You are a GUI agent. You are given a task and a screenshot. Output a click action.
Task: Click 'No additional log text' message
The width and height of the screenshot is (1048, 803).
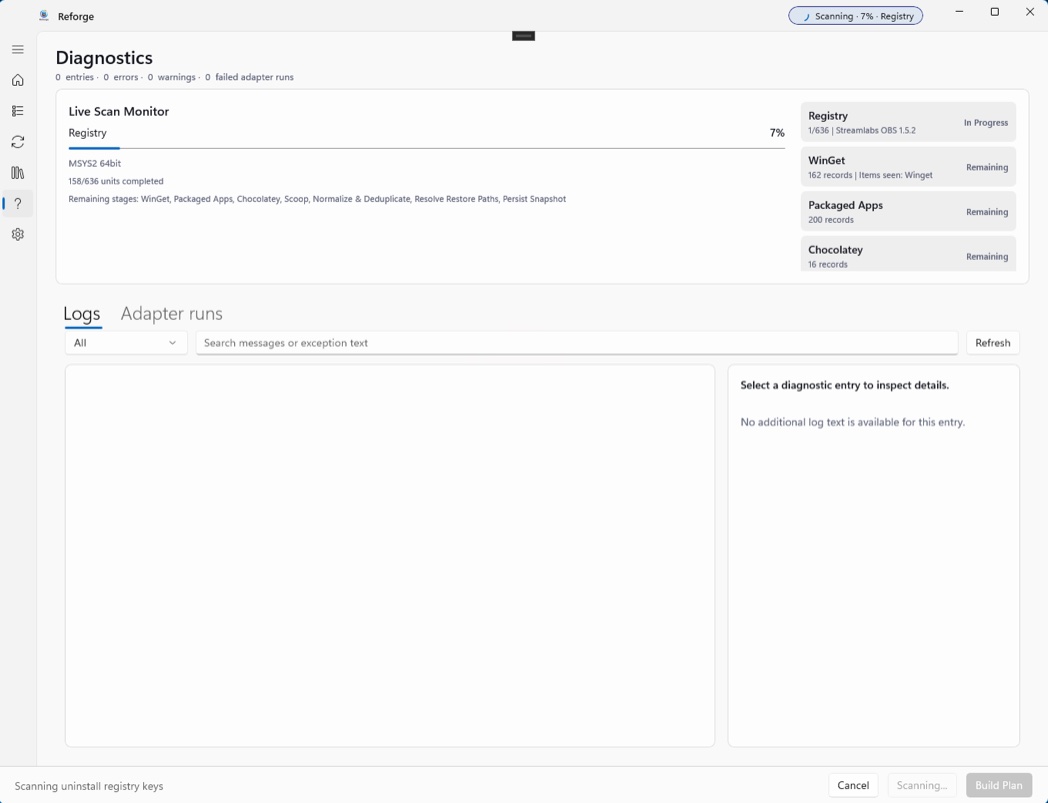tap(852, 422)
